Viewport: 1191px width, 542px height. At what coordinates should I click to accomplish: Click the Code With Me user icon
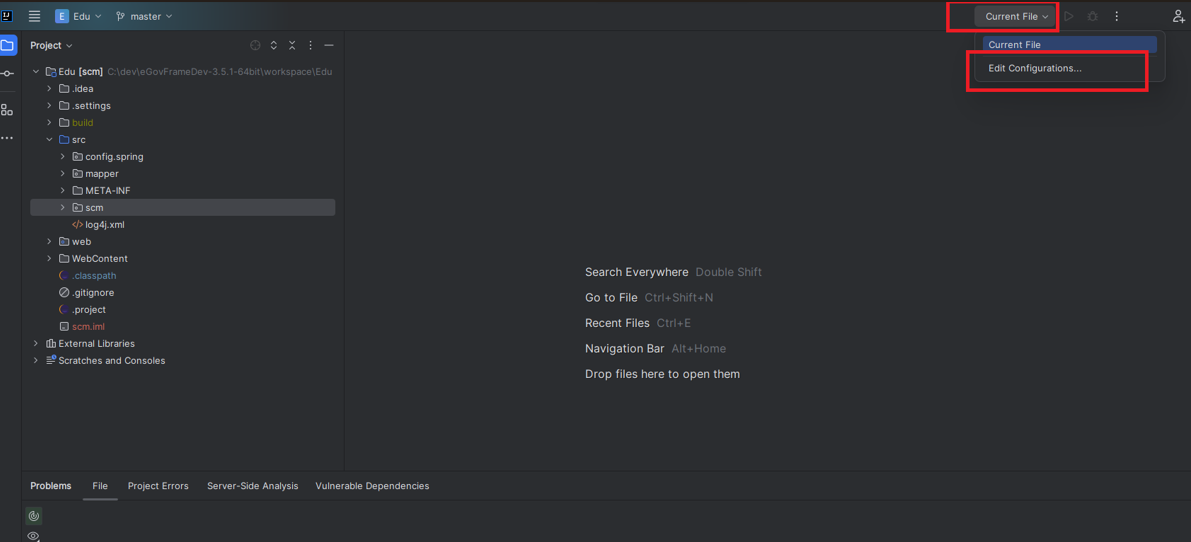[1179, 16]
